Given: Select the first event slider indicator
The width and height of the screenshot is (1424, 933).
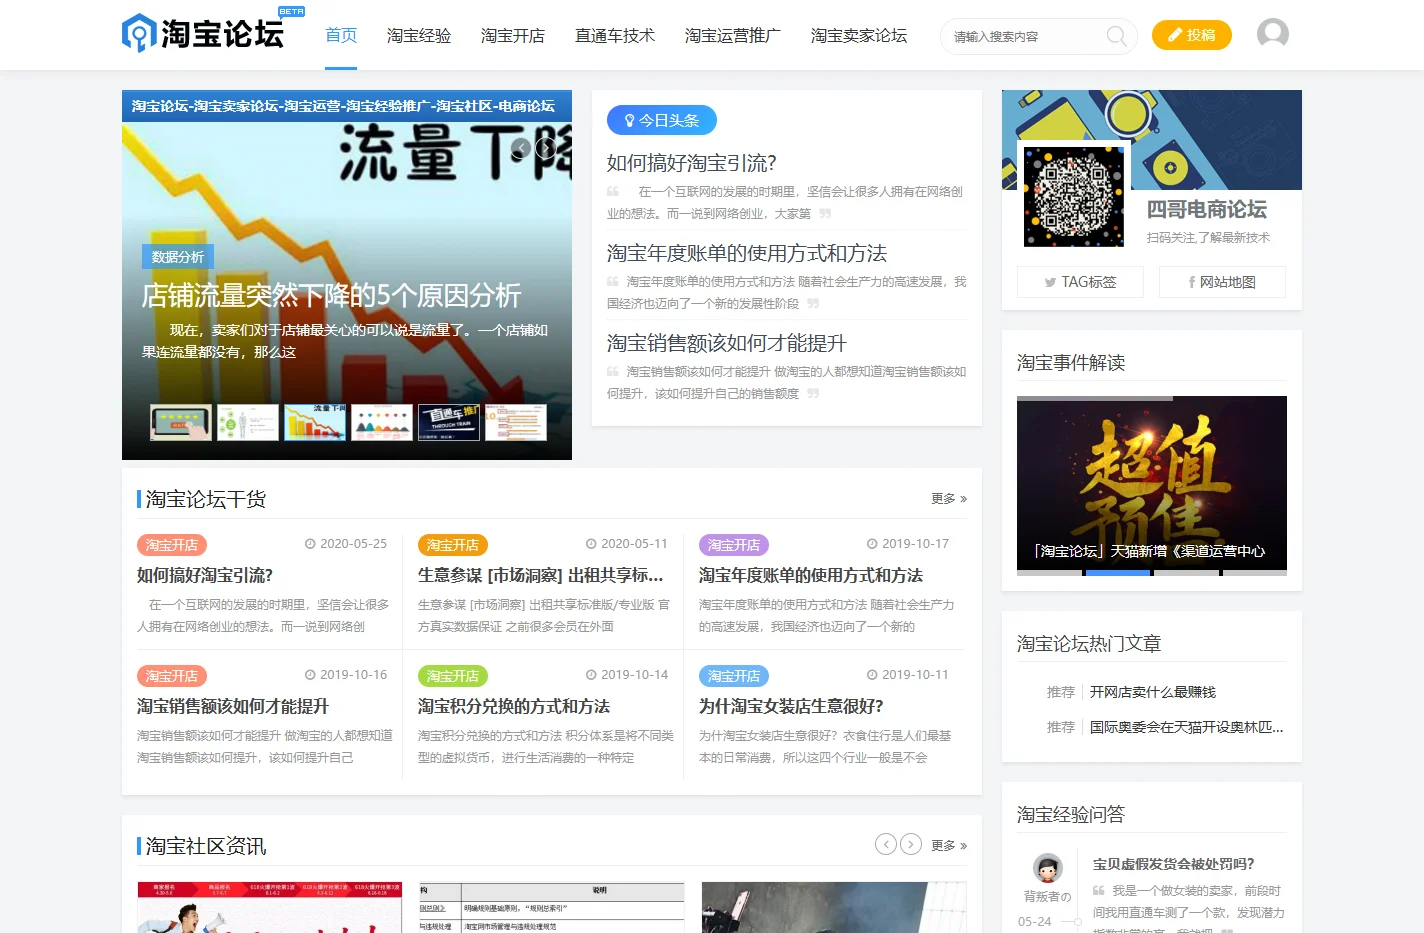Looking at the screenshot, I should 1050,573.
